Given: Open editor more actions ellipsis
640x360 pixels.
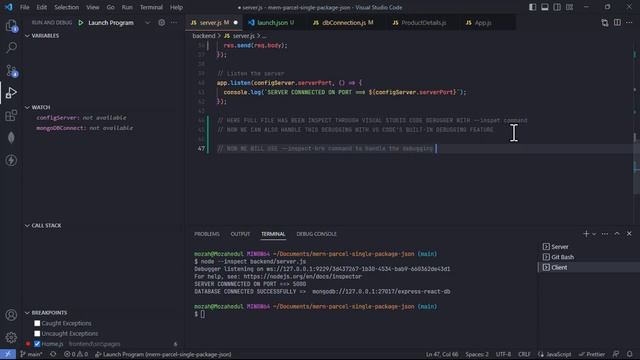Looking at the screenshot, I should [629, 23].
